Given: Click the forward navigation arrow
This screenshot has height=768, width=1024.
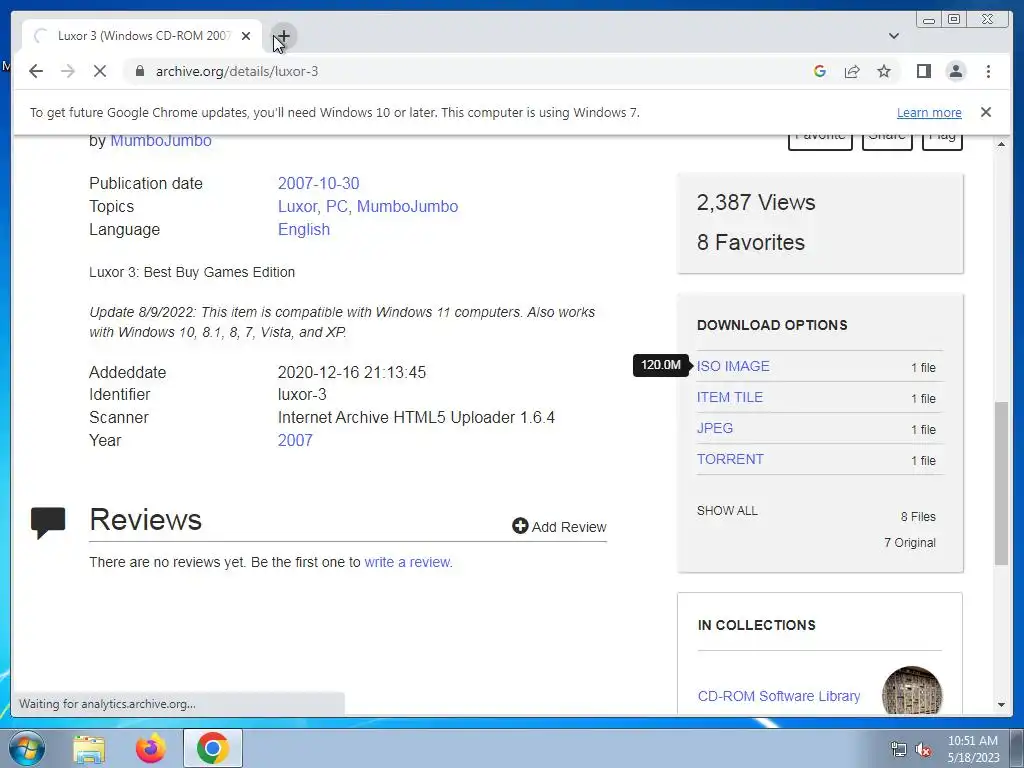Looking at the screenshot, I should coord(67,71).
